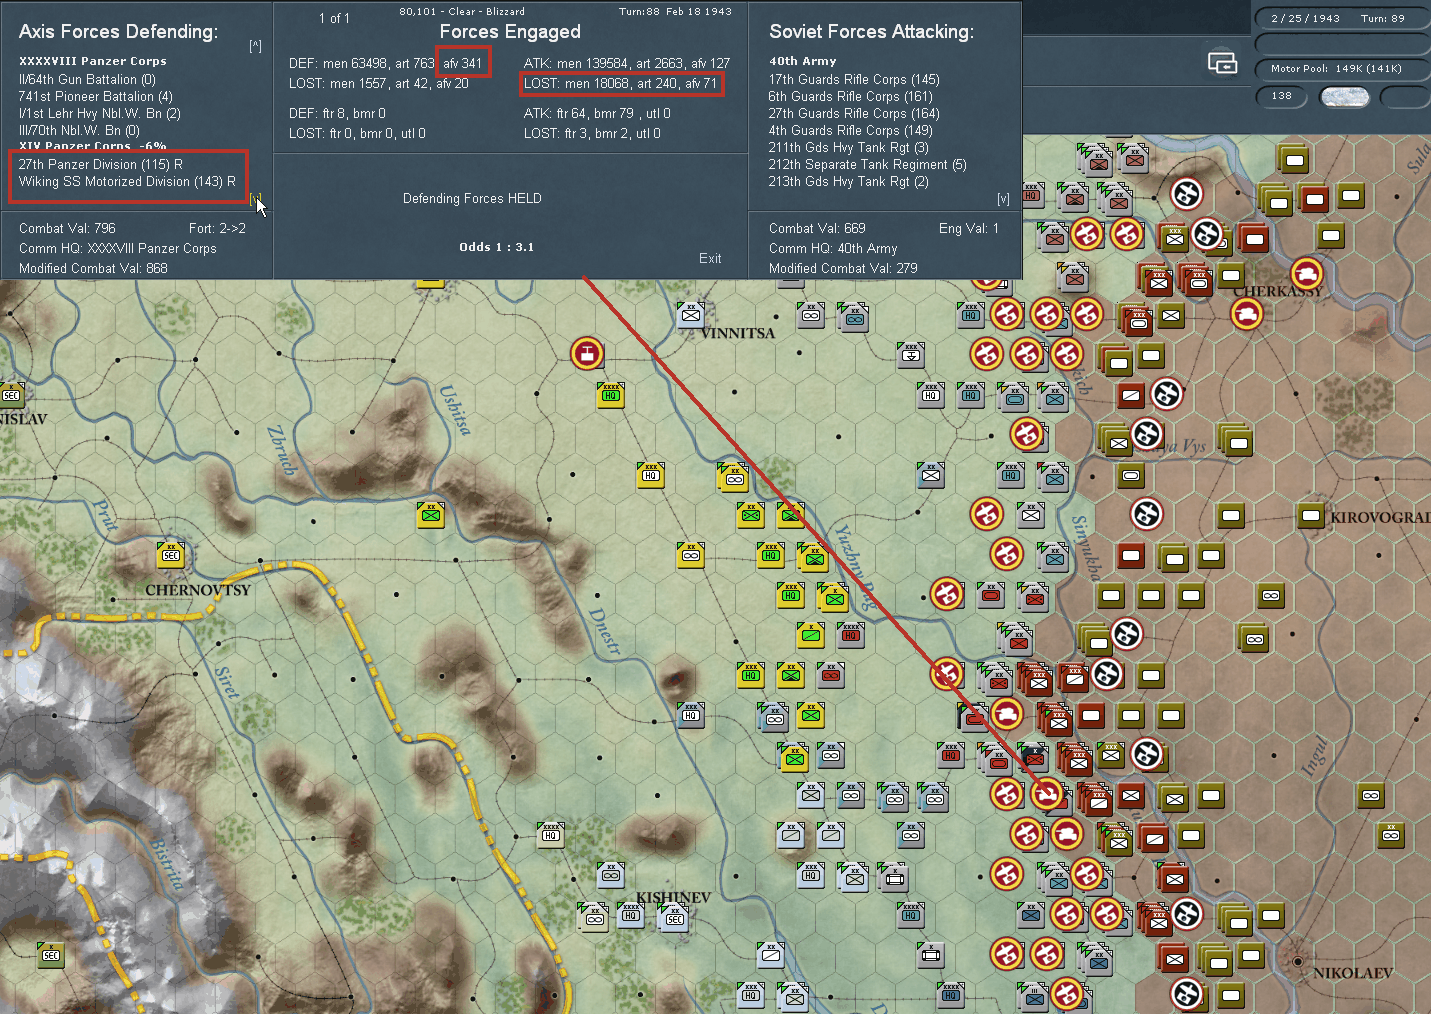The width and height of the screenshot is (1431, 1014).
Task: Open the Wiking SS Motorized Division entry
Action: pos(127,181)
